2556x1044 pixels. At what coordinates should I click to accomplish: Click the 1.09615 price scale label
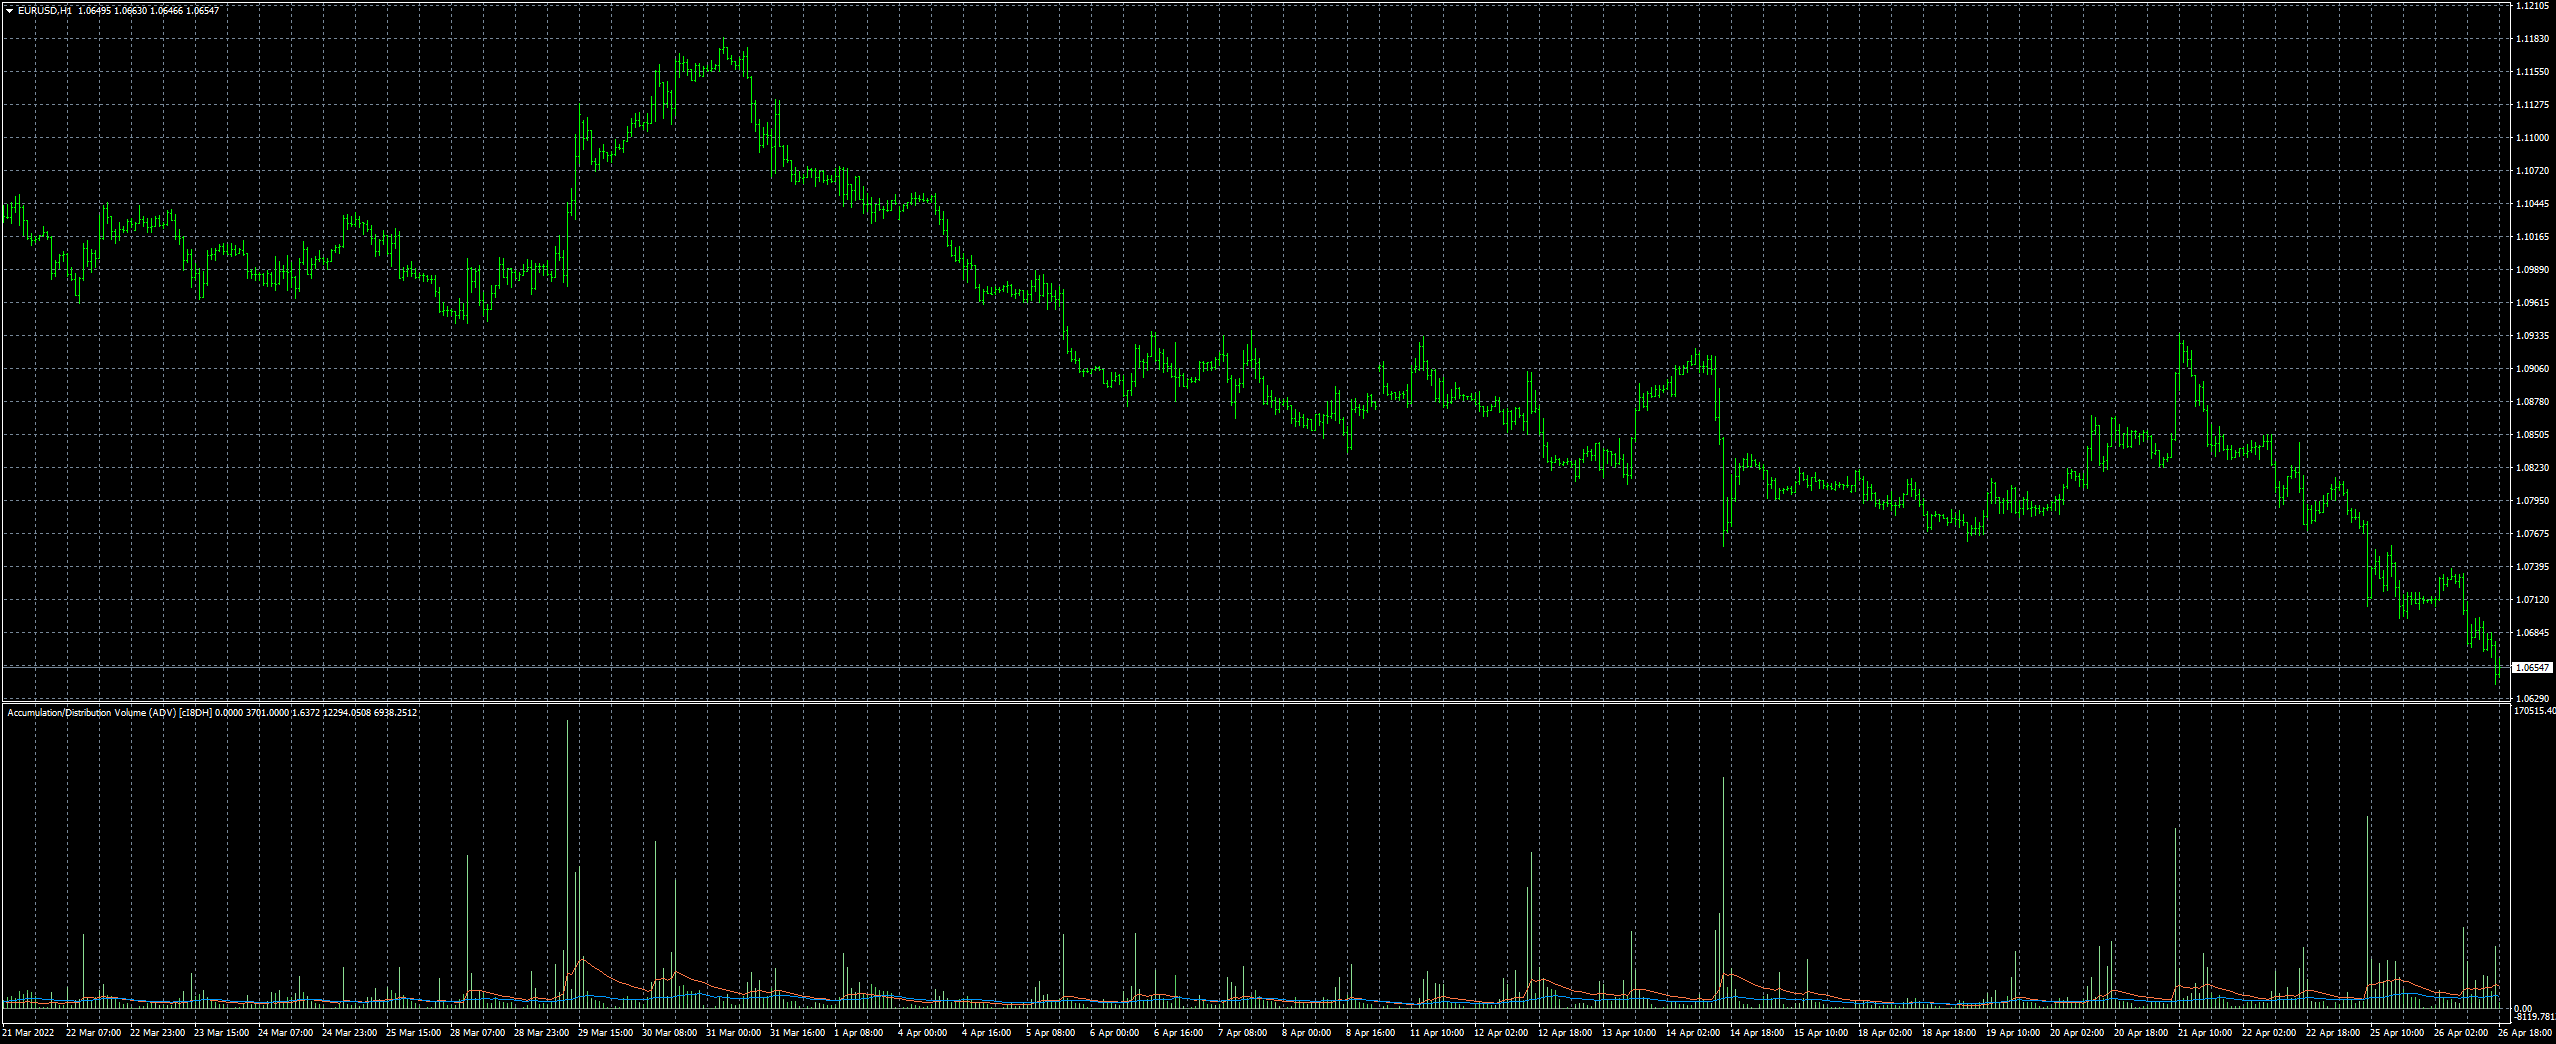click(2531, 303)
